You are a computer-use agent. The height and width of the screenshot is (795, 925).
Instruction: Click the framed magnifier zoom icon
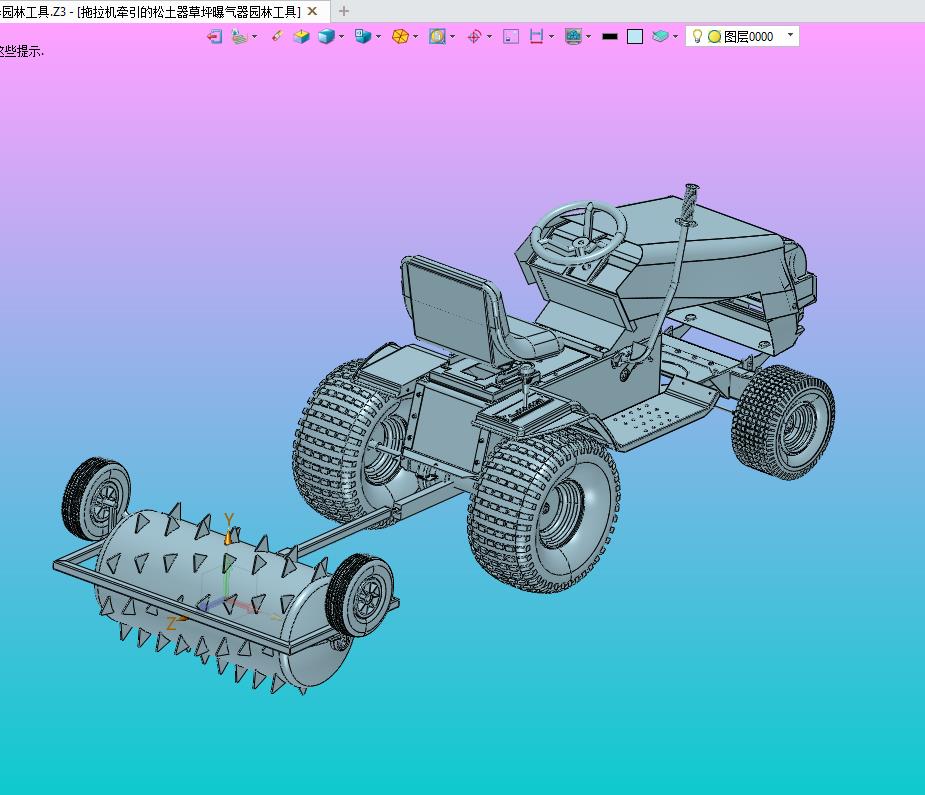(x=437, y=37)
